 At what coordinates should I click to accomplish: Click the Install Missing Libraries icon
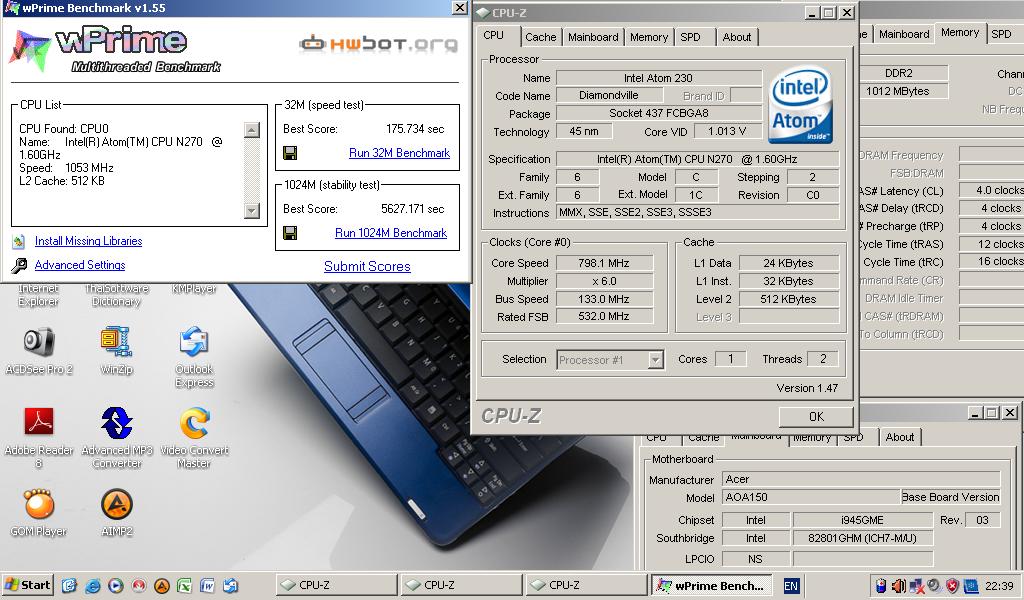[x=19, y=242]
